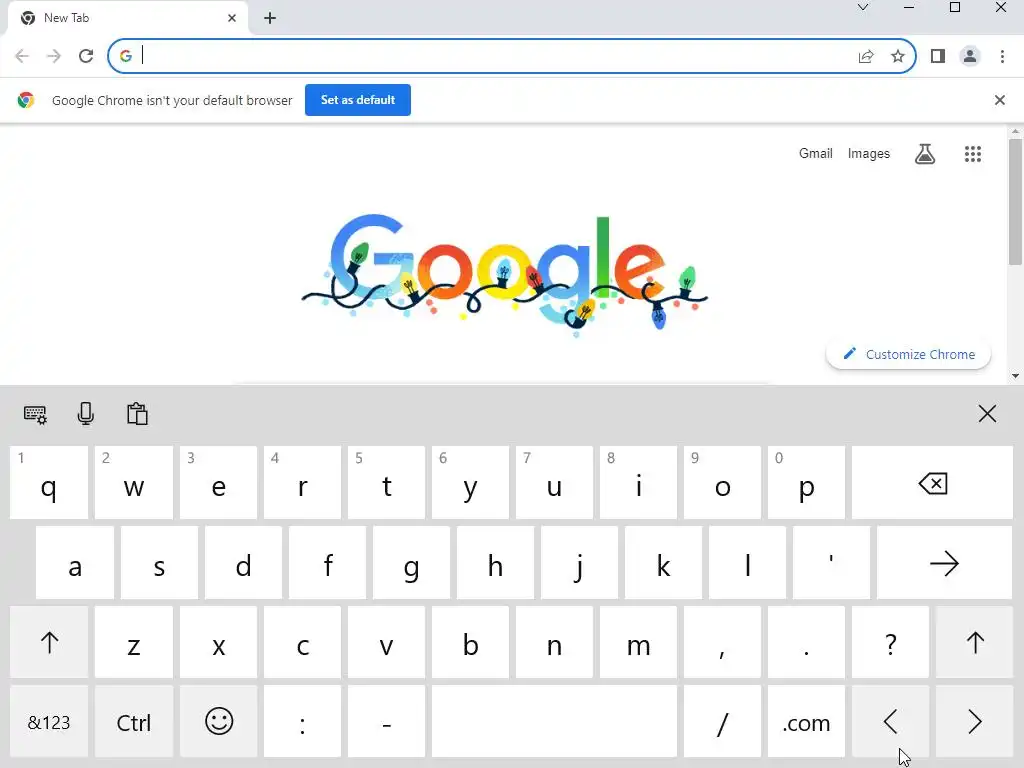Click the page's vertical scrollbar thumb
This screenshot has width=1024, height=768.
click(x=1015, y=201)
